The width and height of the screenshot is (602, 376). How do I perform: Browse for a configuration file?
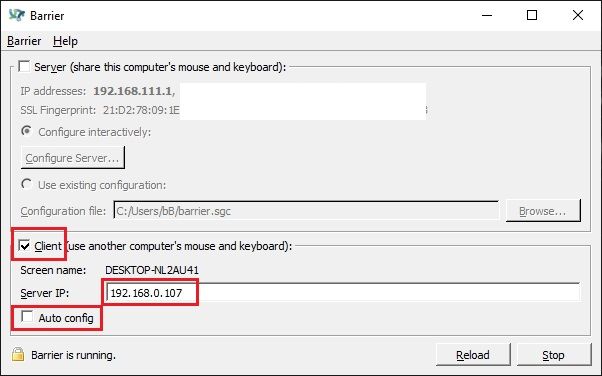point(543,211)
